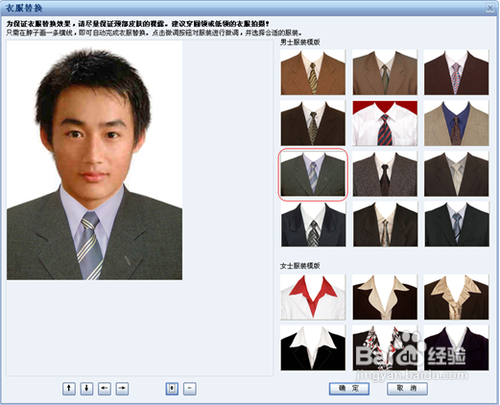This screenshot has width=500, height=405.
Task: Choose white shirt with red-blue striped tie
Action: click(x=385, y=123)
